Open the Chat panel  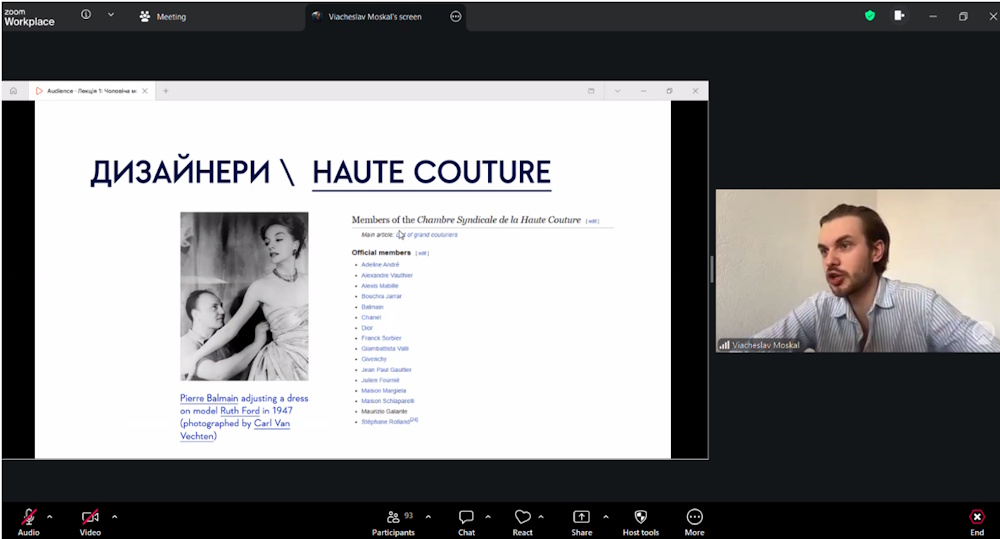click(466, 518)
